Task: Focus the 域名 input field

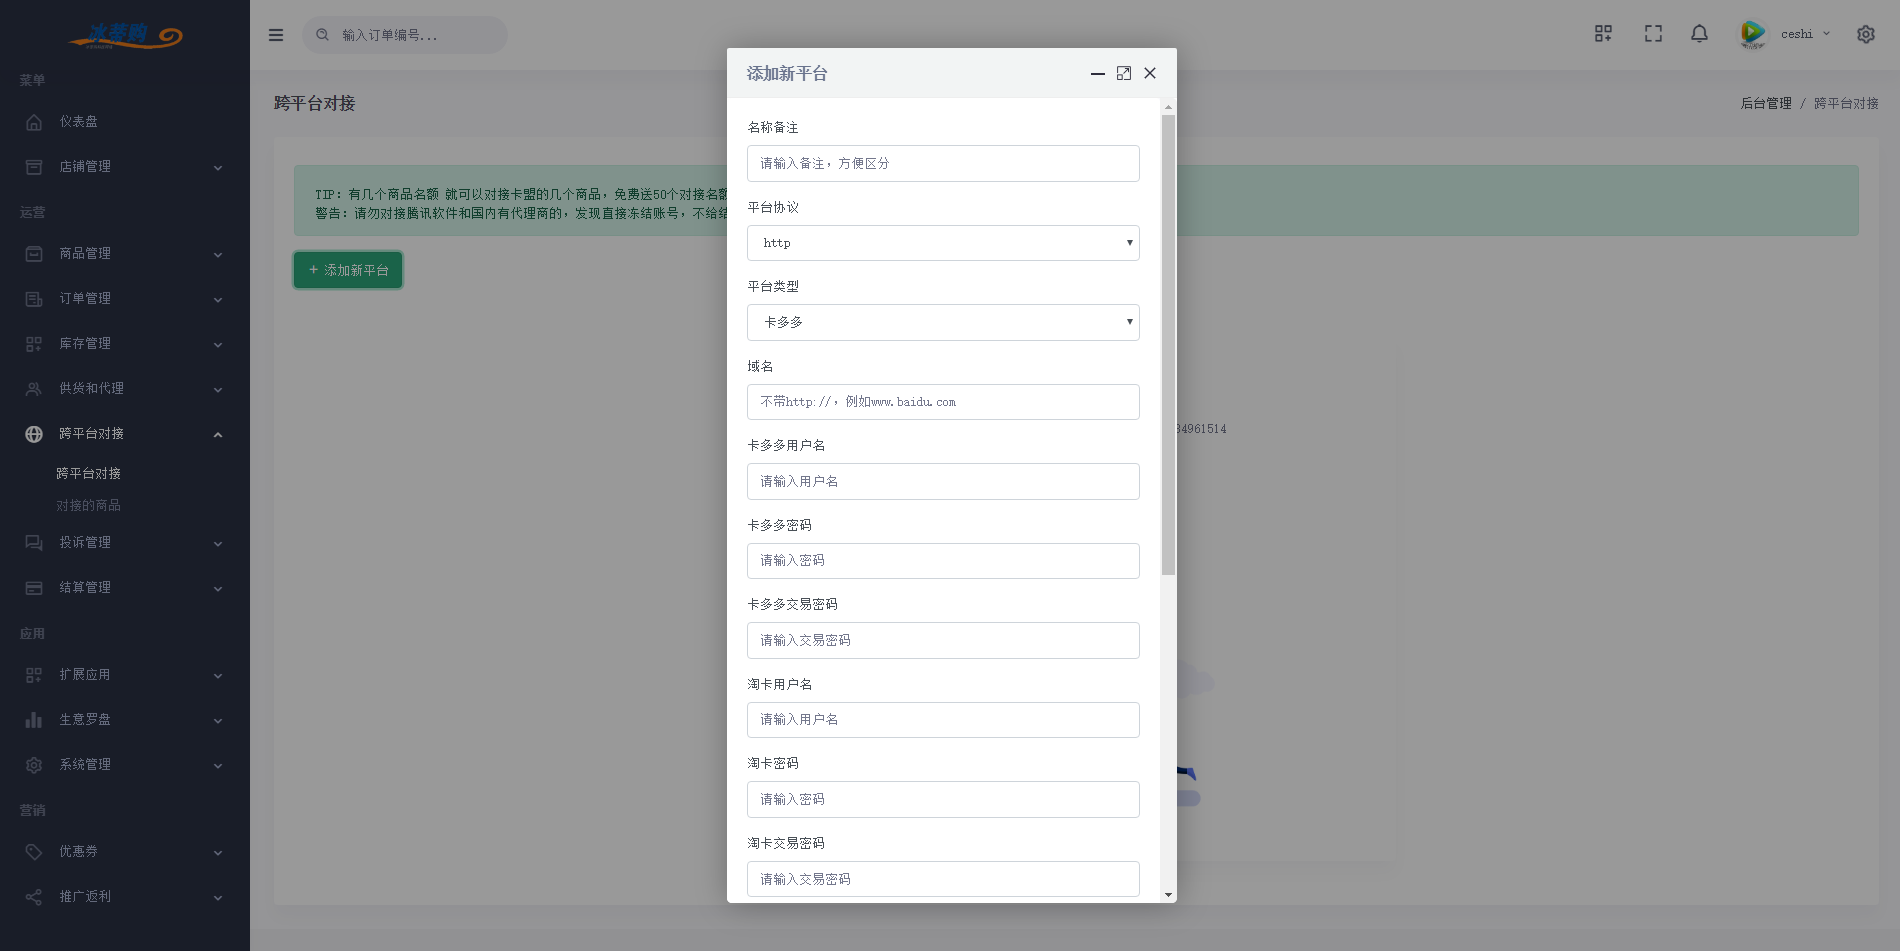Action: (942, 402)
